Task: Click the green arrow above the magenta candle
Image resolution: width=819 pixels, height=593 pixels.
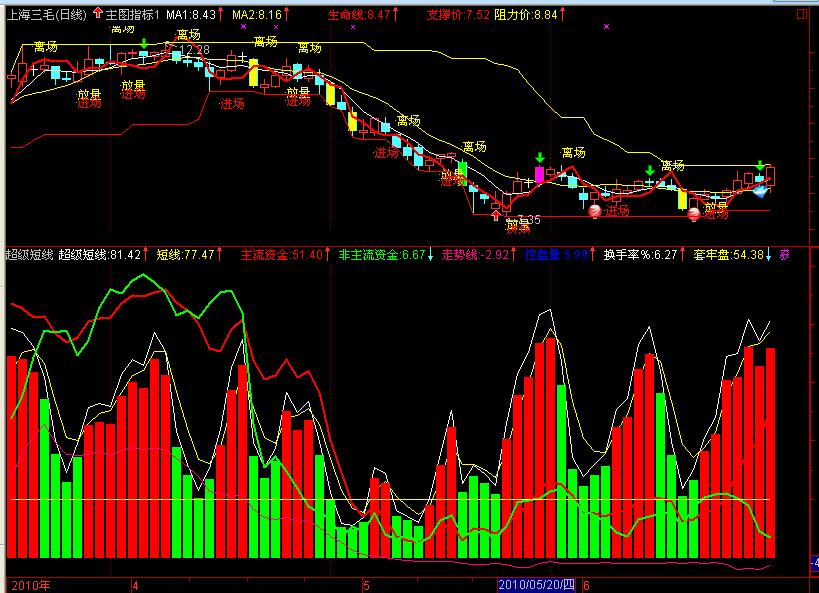Action: (x=540, y=157)
